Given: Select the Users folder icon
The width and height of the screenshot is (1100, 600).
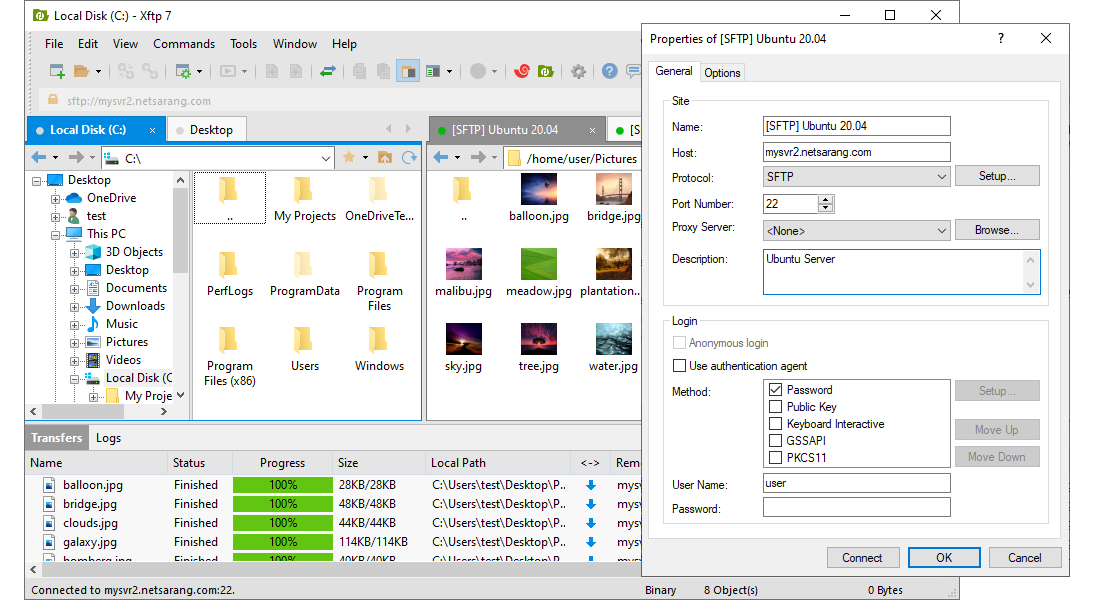Looking at the screenshot, I should pyautogui.click(x=304, y=340).
